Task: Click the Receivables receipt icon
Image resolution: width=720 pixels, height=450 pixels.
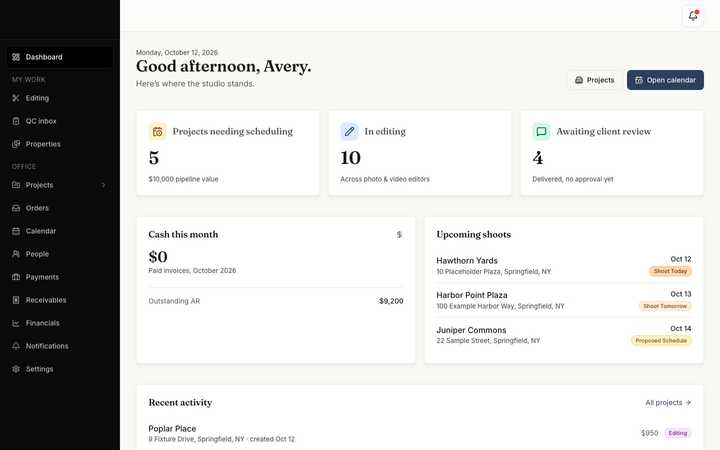Action: [x=16, y=300]
